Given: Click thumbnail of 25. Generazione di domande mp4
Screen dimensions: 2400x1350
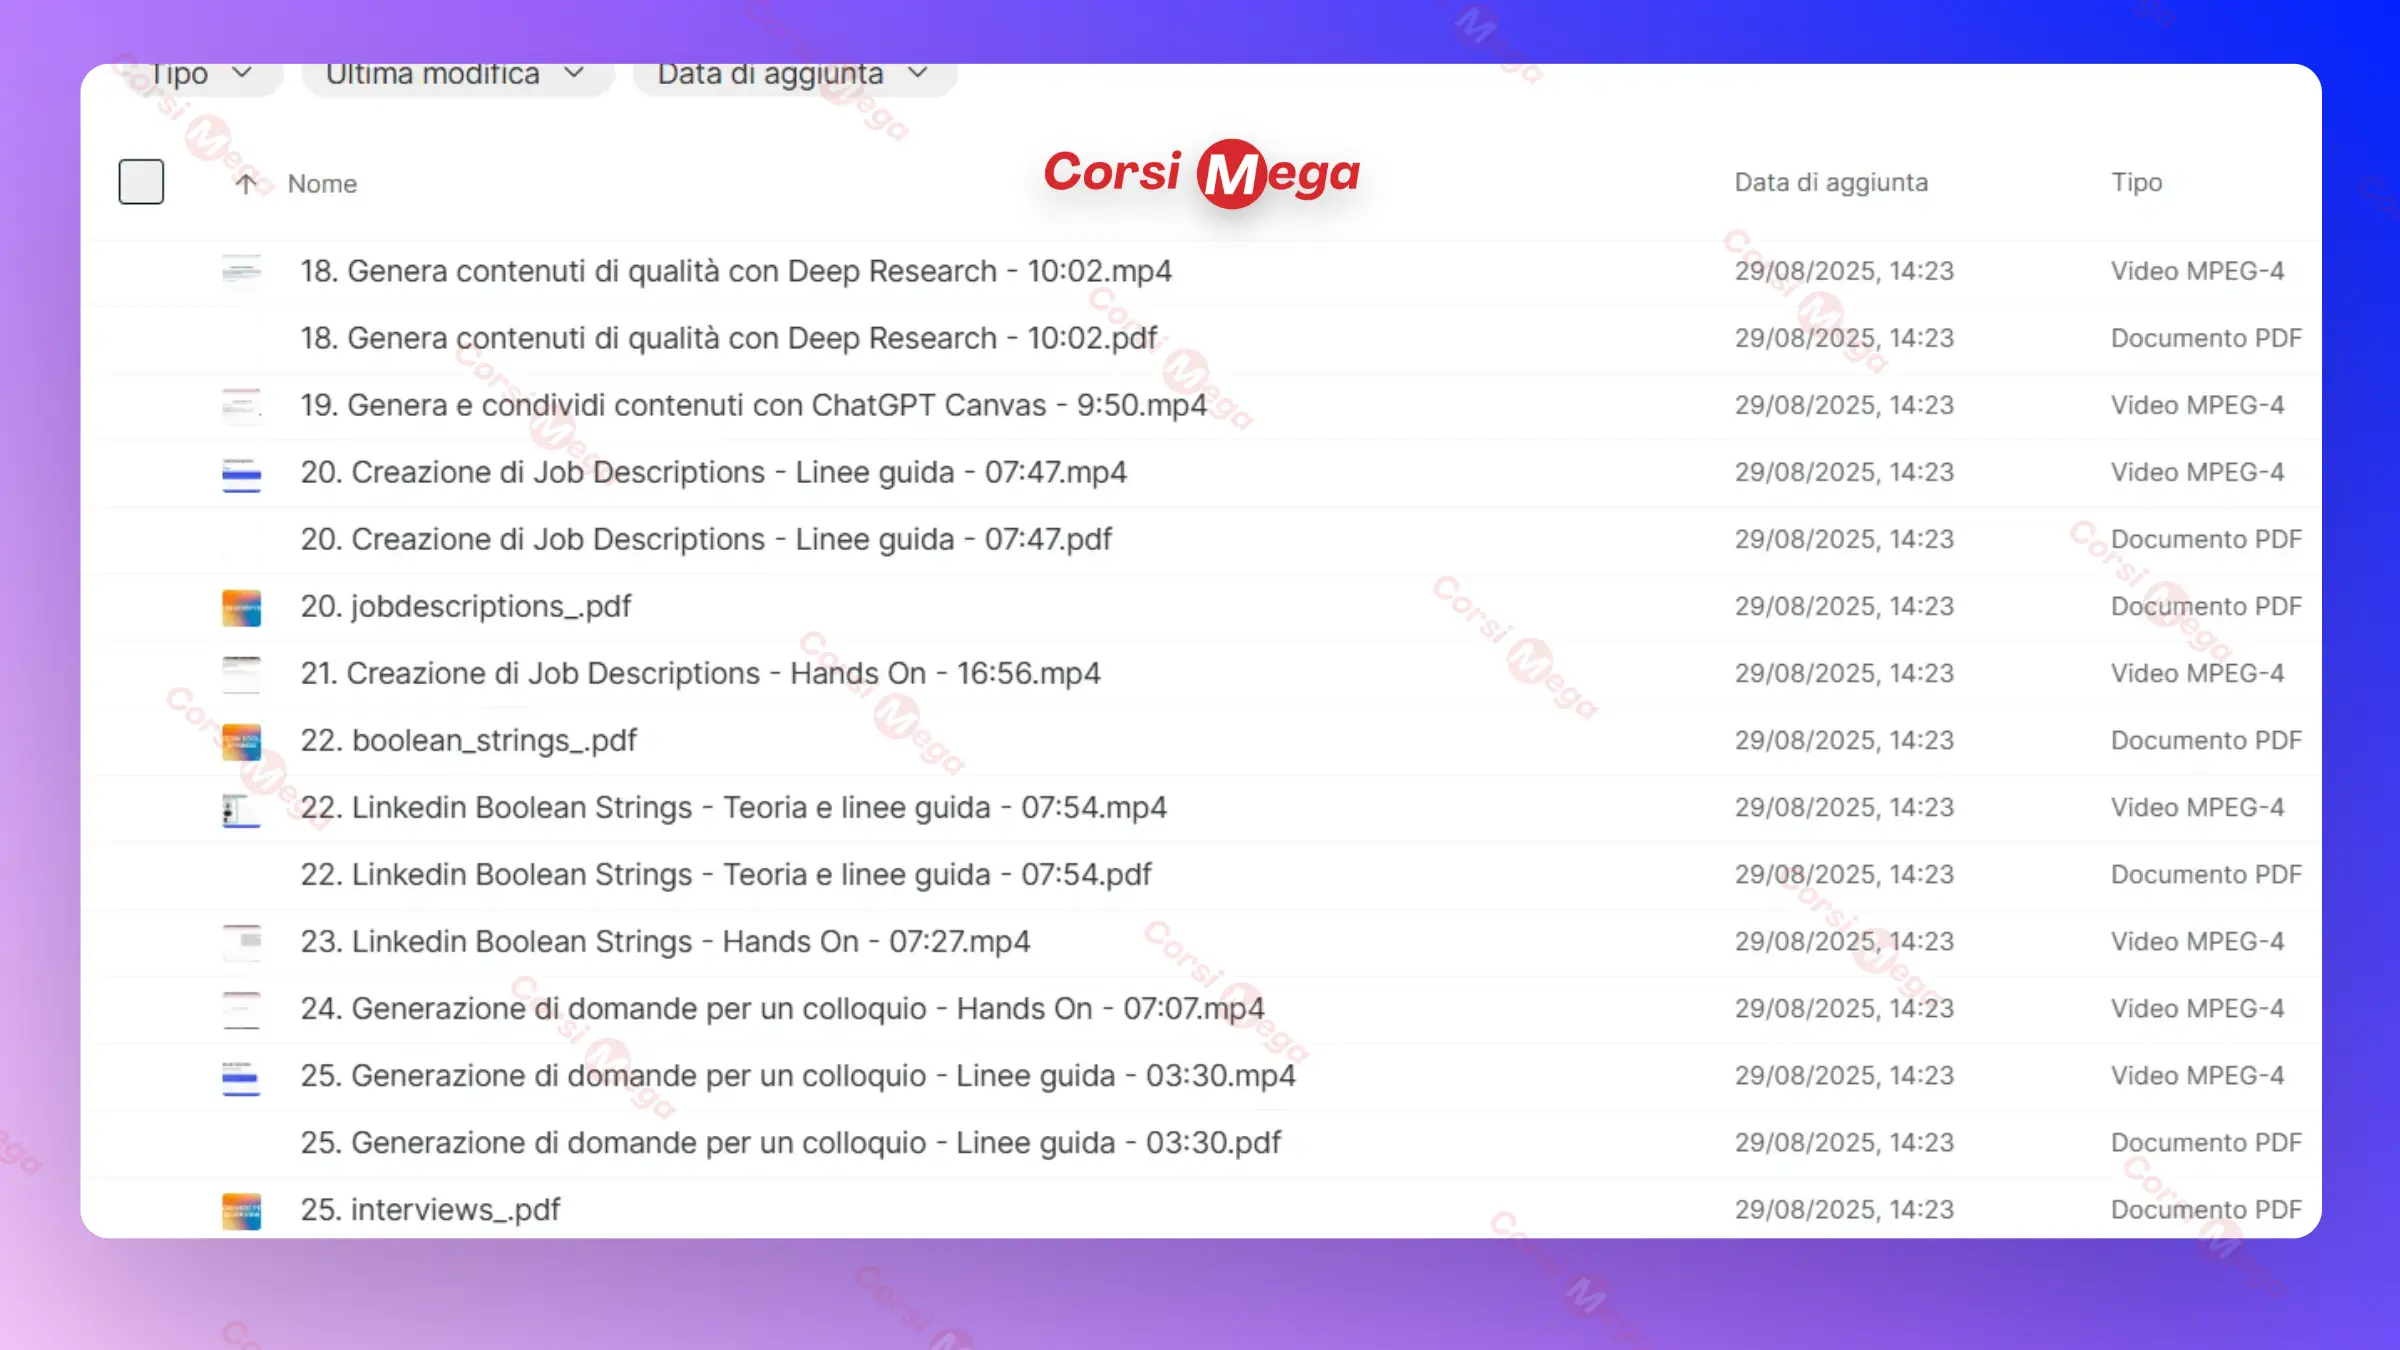Looking at the screenshot, I should point(241,1076).
